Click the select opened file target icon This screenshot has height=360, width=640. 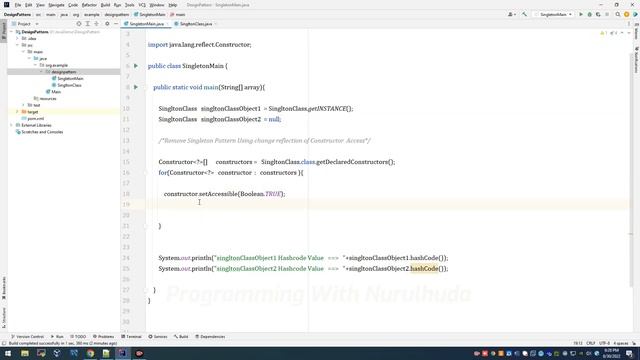(x=79, y=24)
